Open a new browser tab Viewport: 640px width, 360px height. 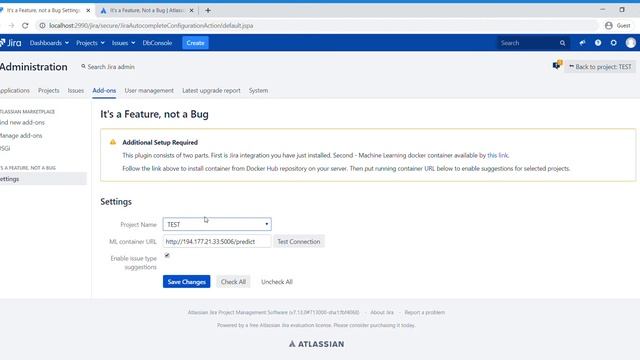click(208, 10)
